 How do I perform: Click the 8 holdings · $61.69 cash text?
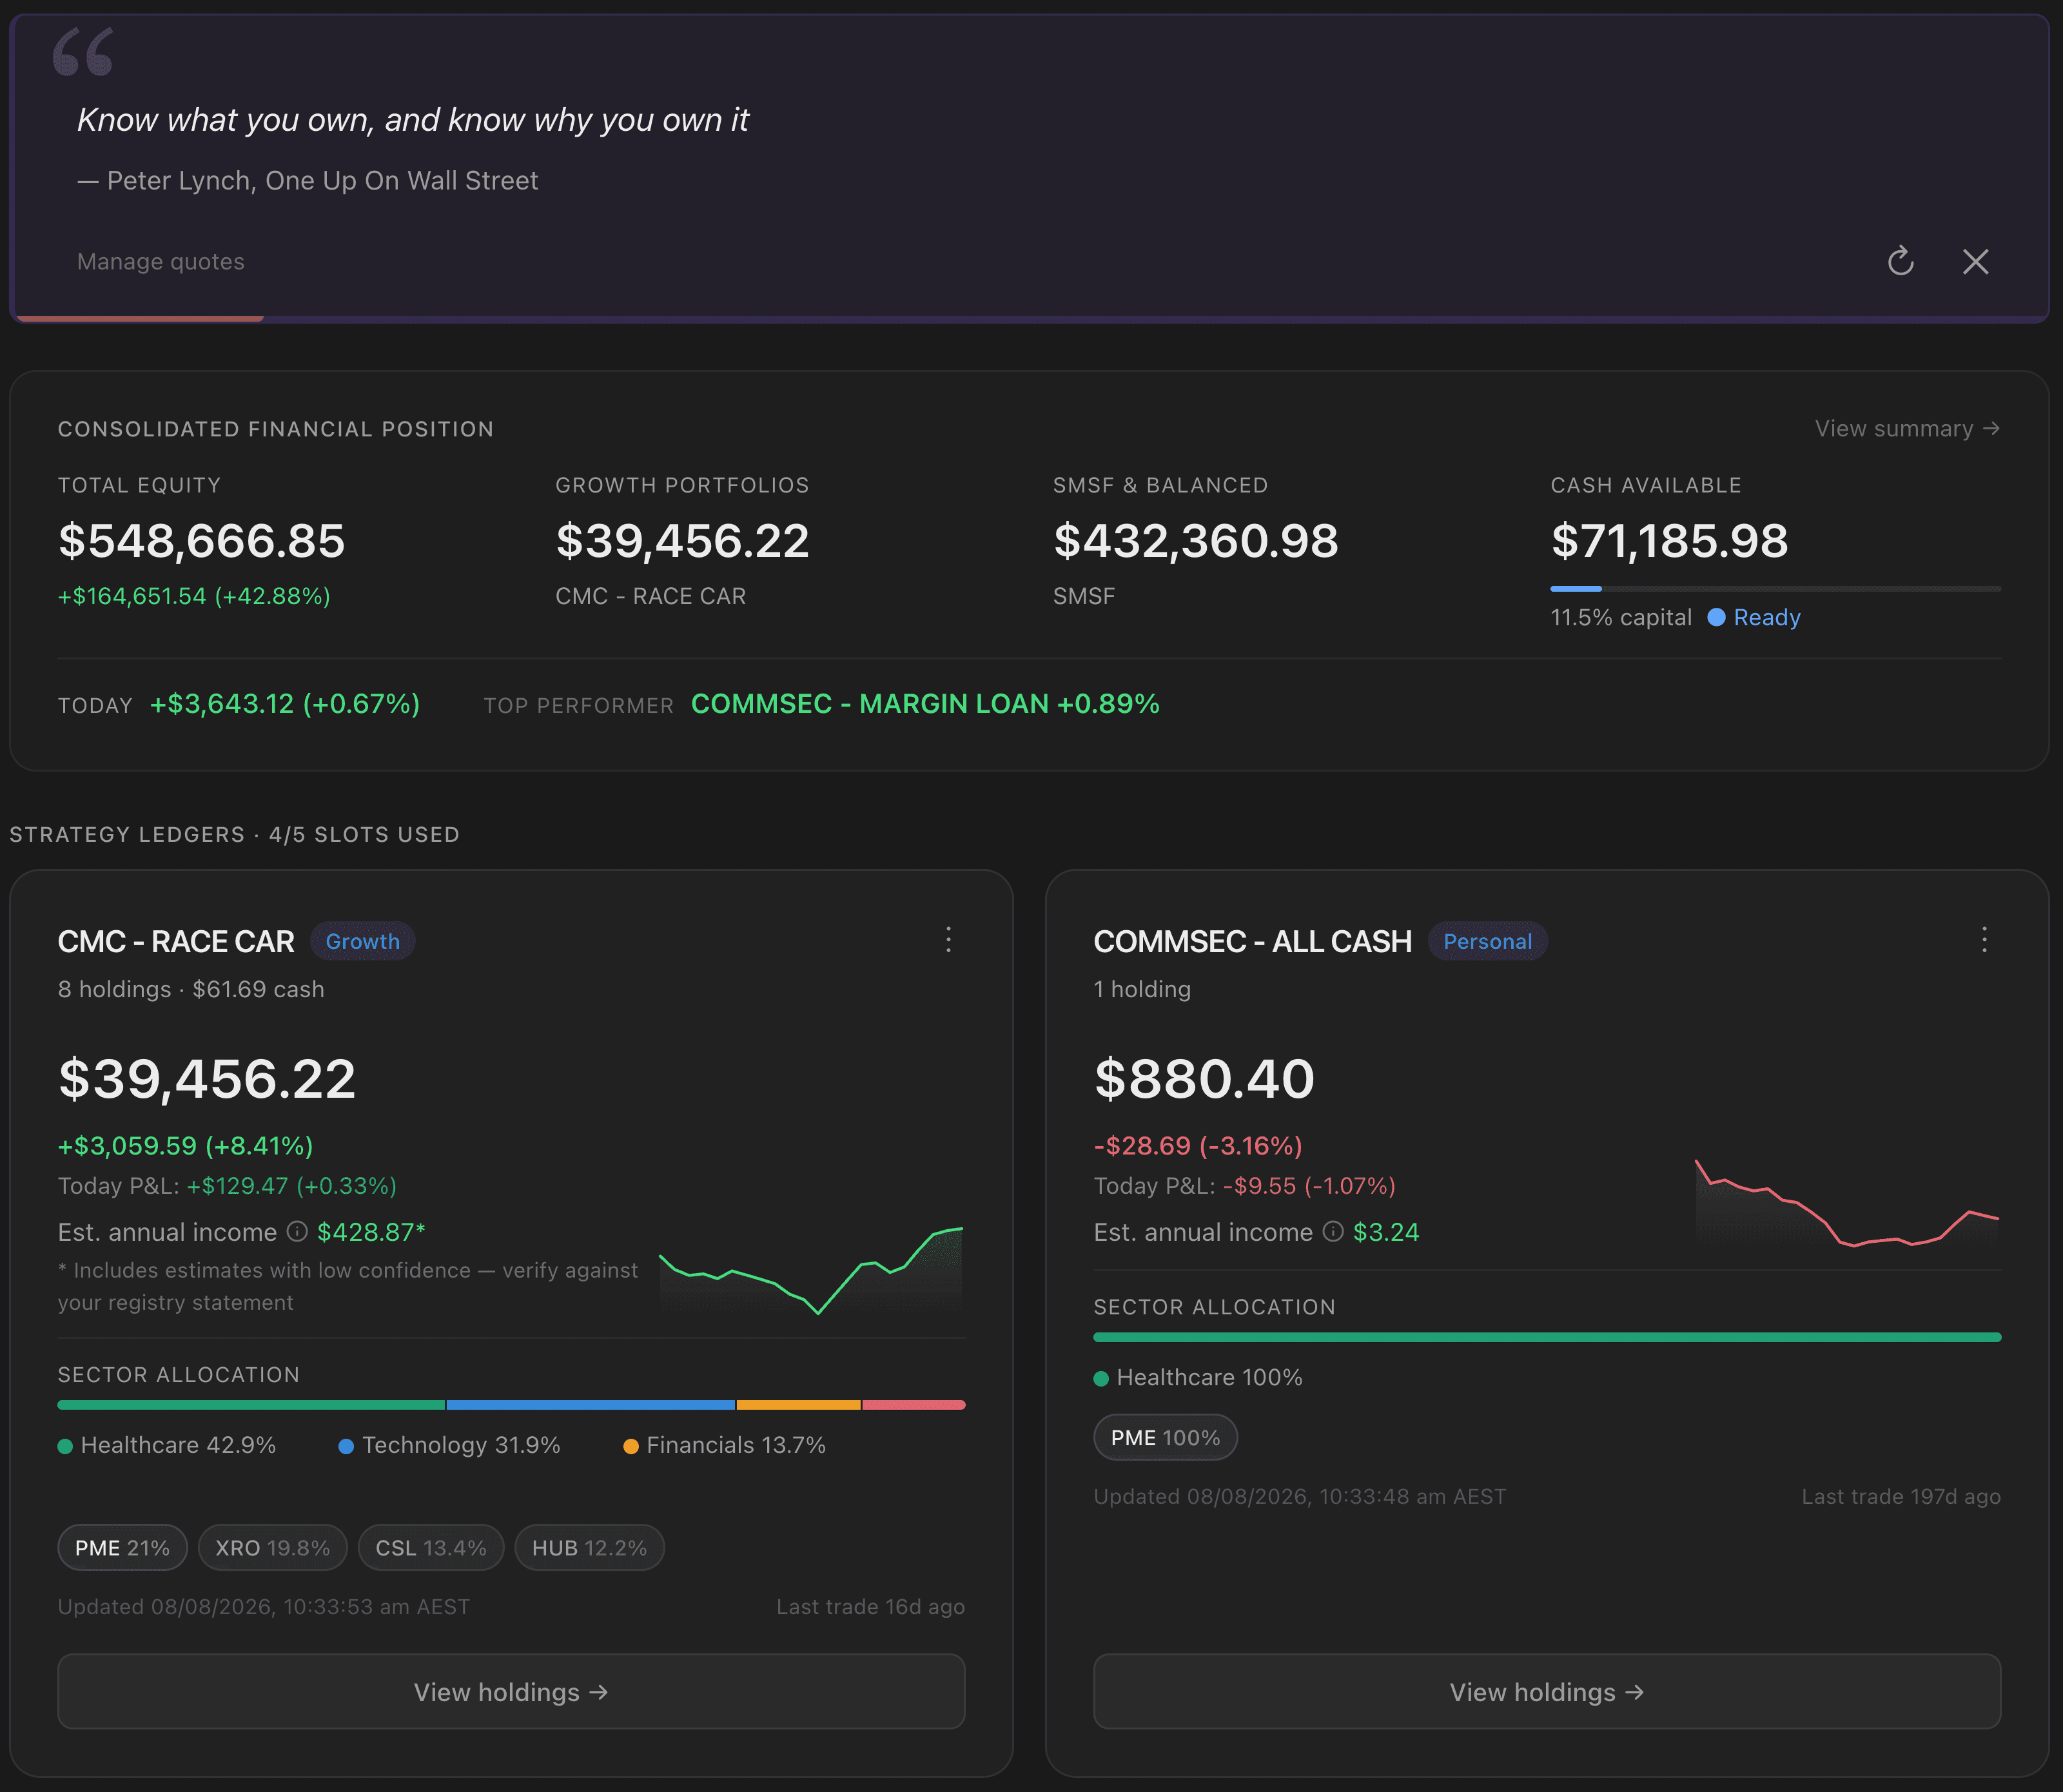click(x=191, y=989)
